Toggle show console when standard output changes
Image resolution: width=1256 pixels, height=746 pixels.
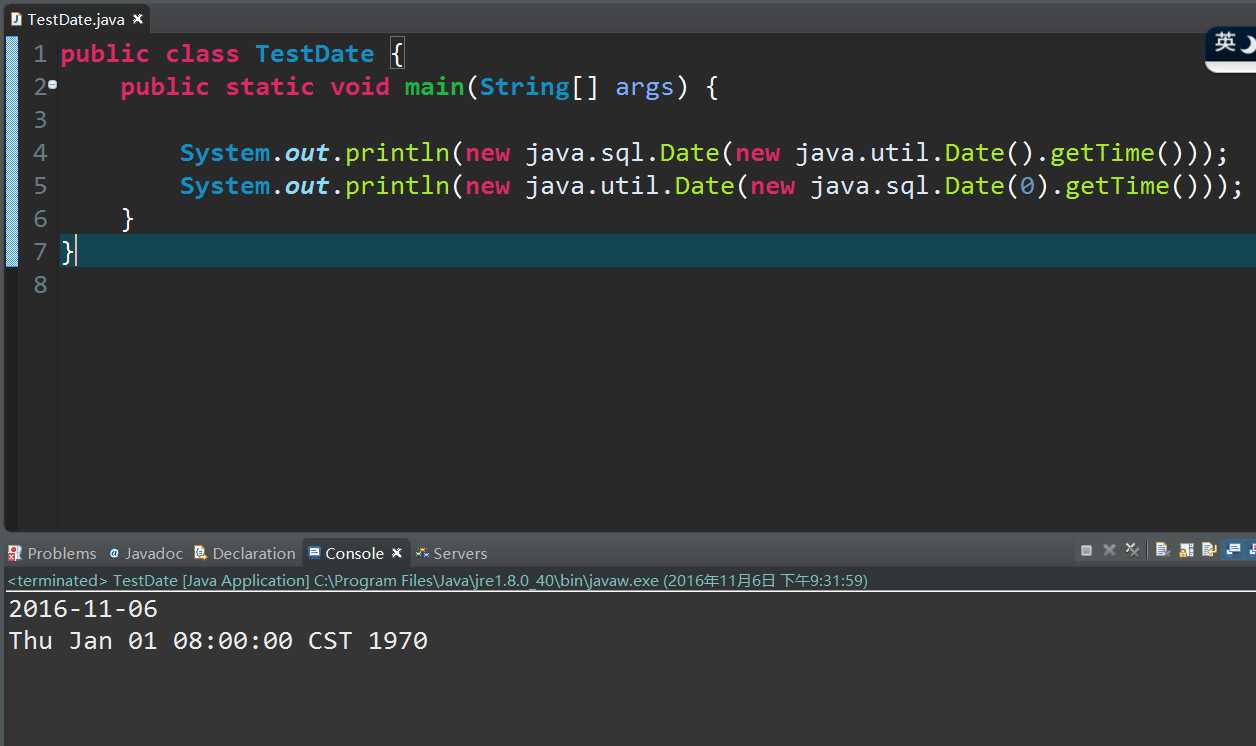(x=1233, y=549)
